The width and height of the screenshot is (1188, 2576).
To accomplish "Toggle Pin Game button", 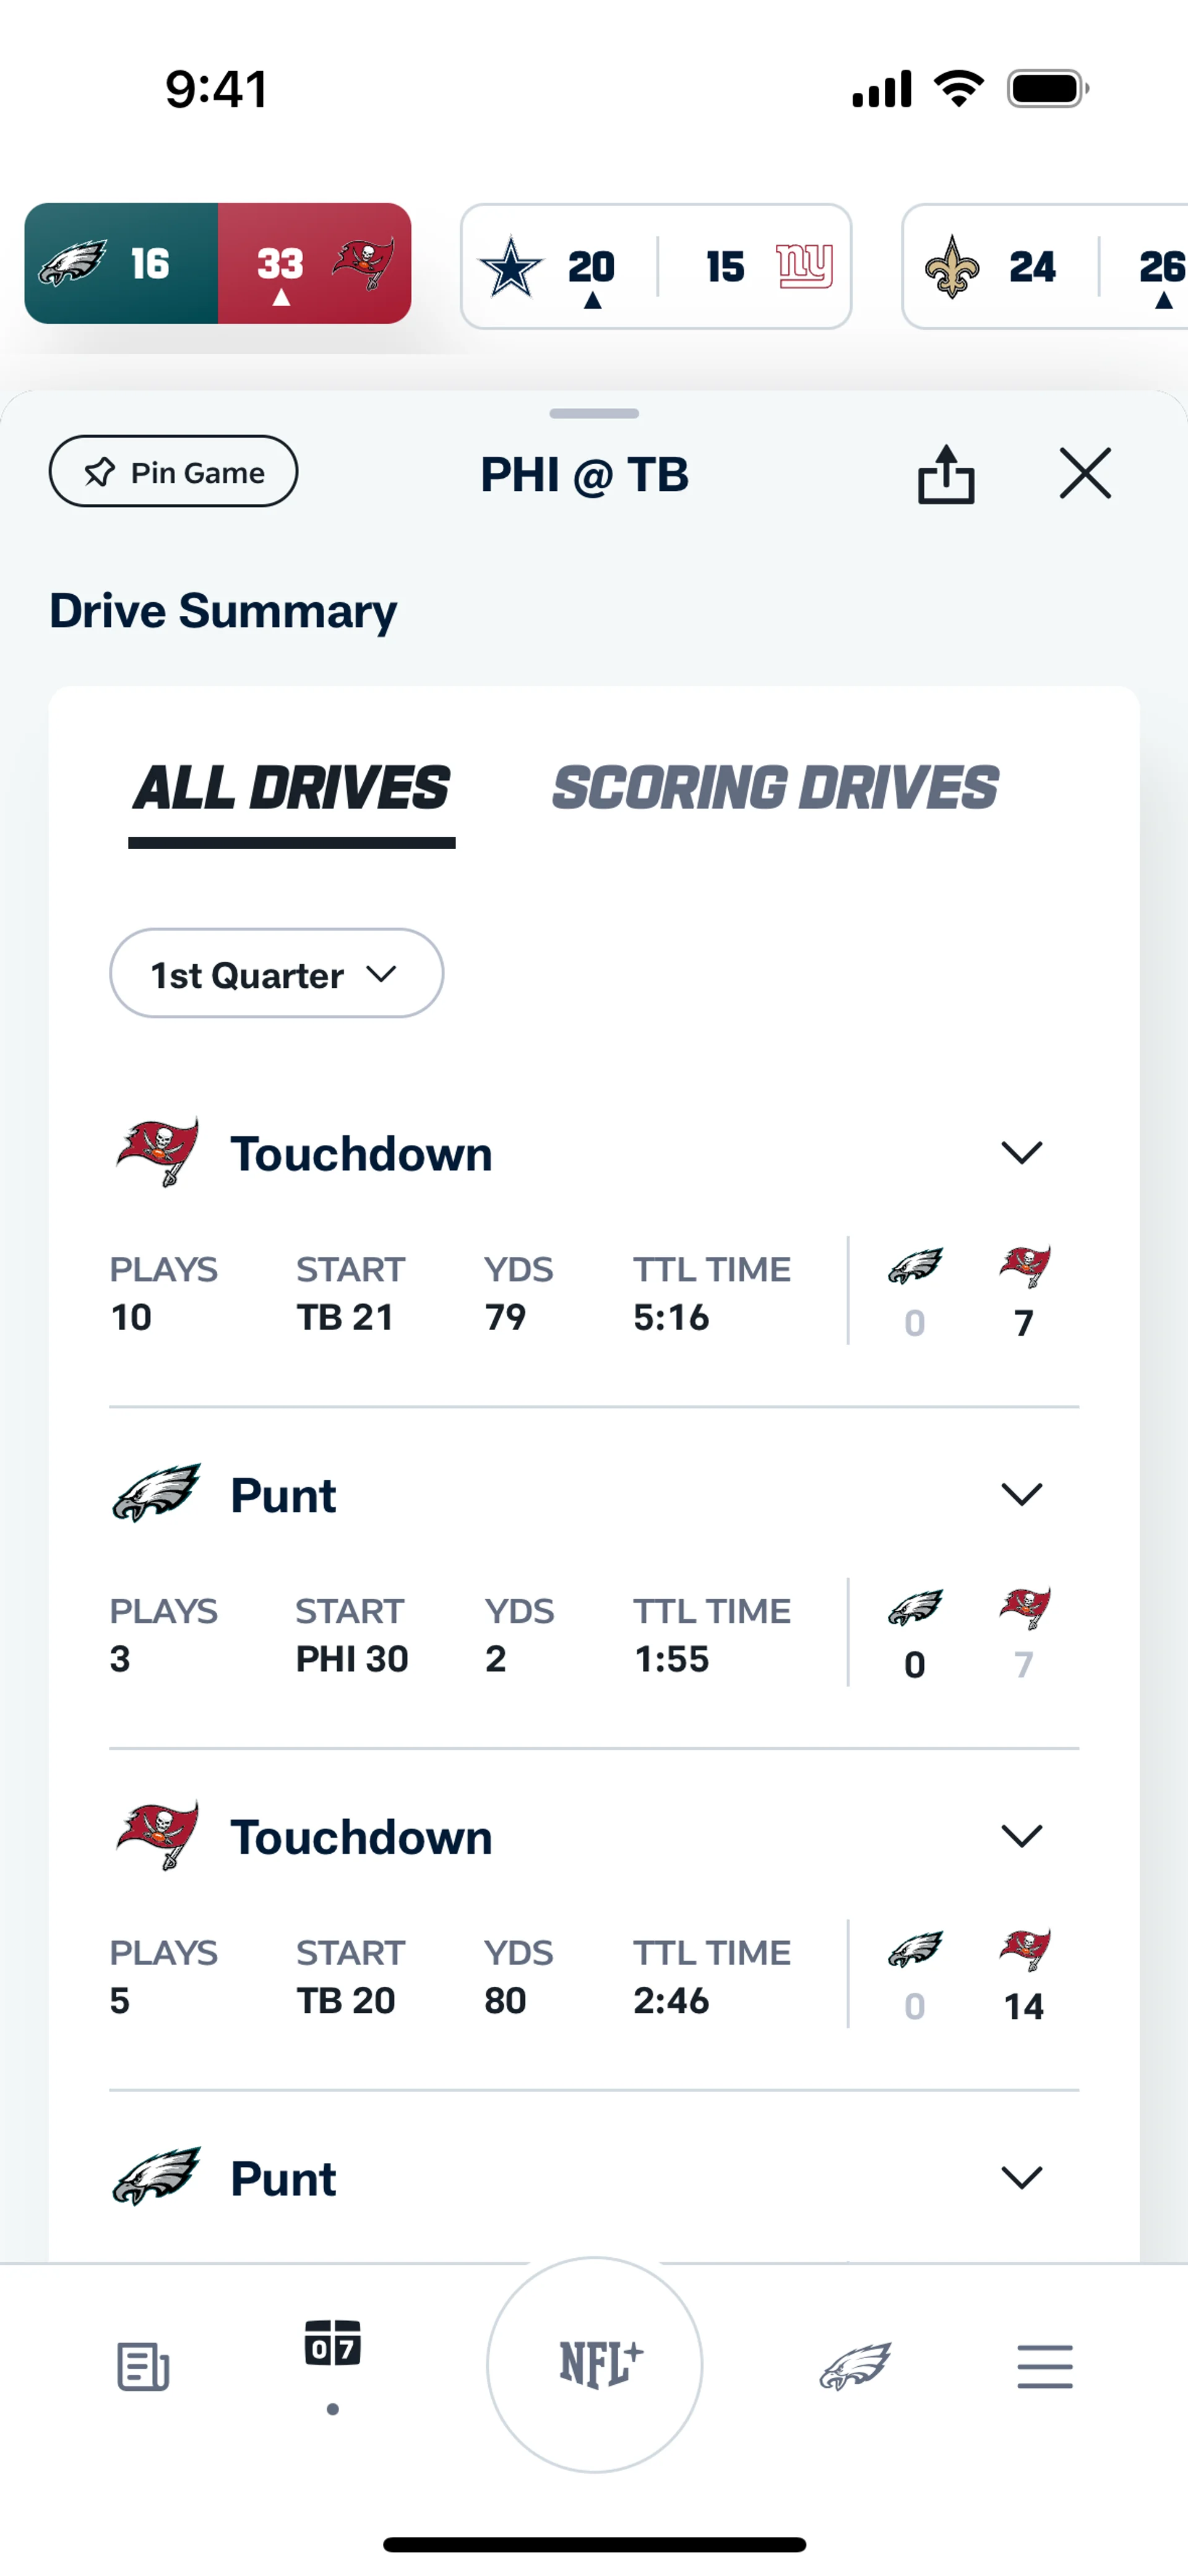I will 174,472.
